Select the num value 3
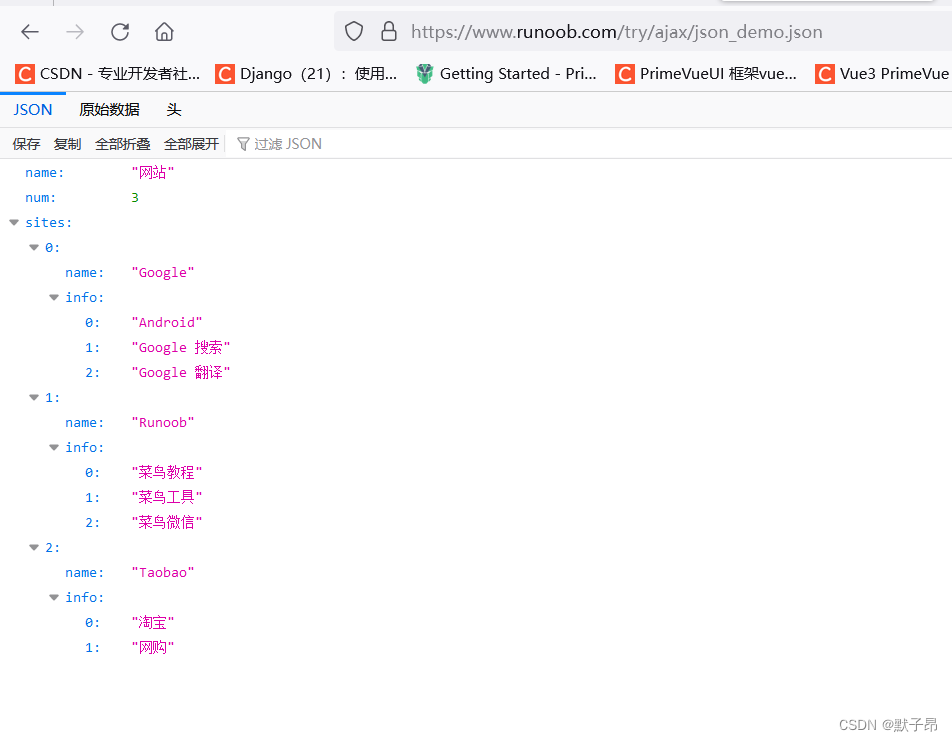The image size is (952, 742). [135, 197]
